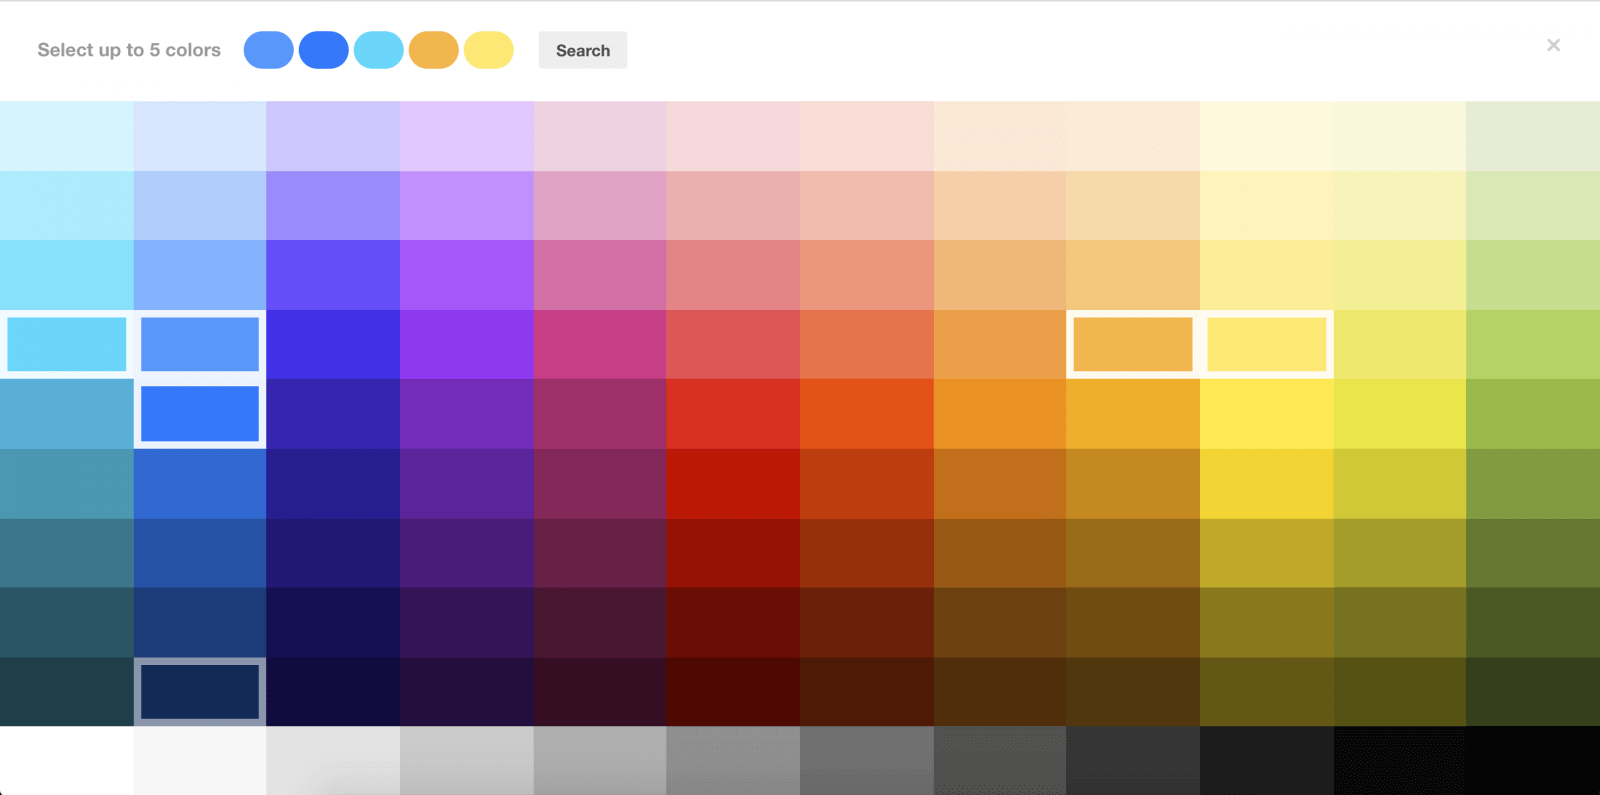Pick the highlighted dark navy swatch
Screen dimensions: 1600x795
coord(200,691)
